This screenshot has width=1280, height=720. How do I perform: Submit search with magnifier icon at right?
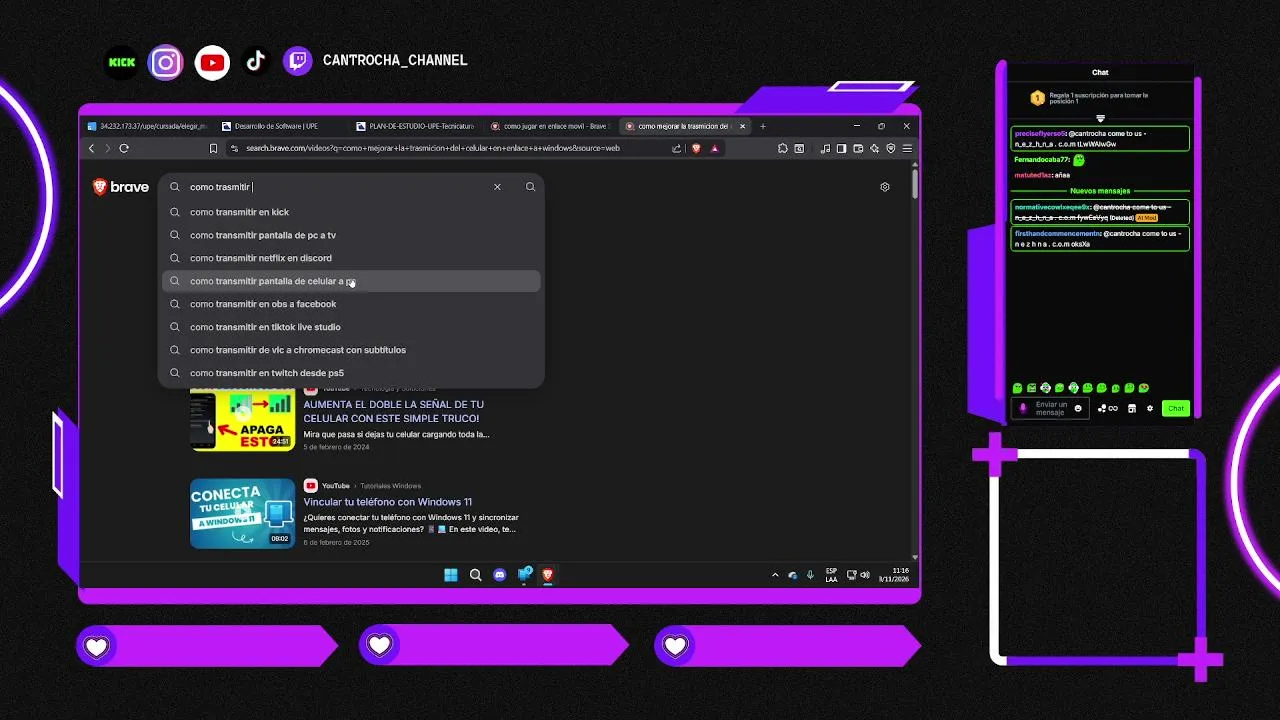[x=530, y=187]
